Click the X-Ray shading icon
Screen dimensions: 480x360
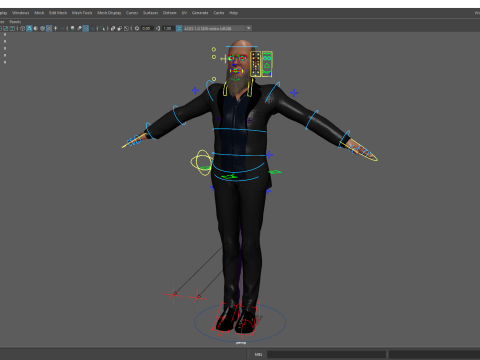coord(113,28)
